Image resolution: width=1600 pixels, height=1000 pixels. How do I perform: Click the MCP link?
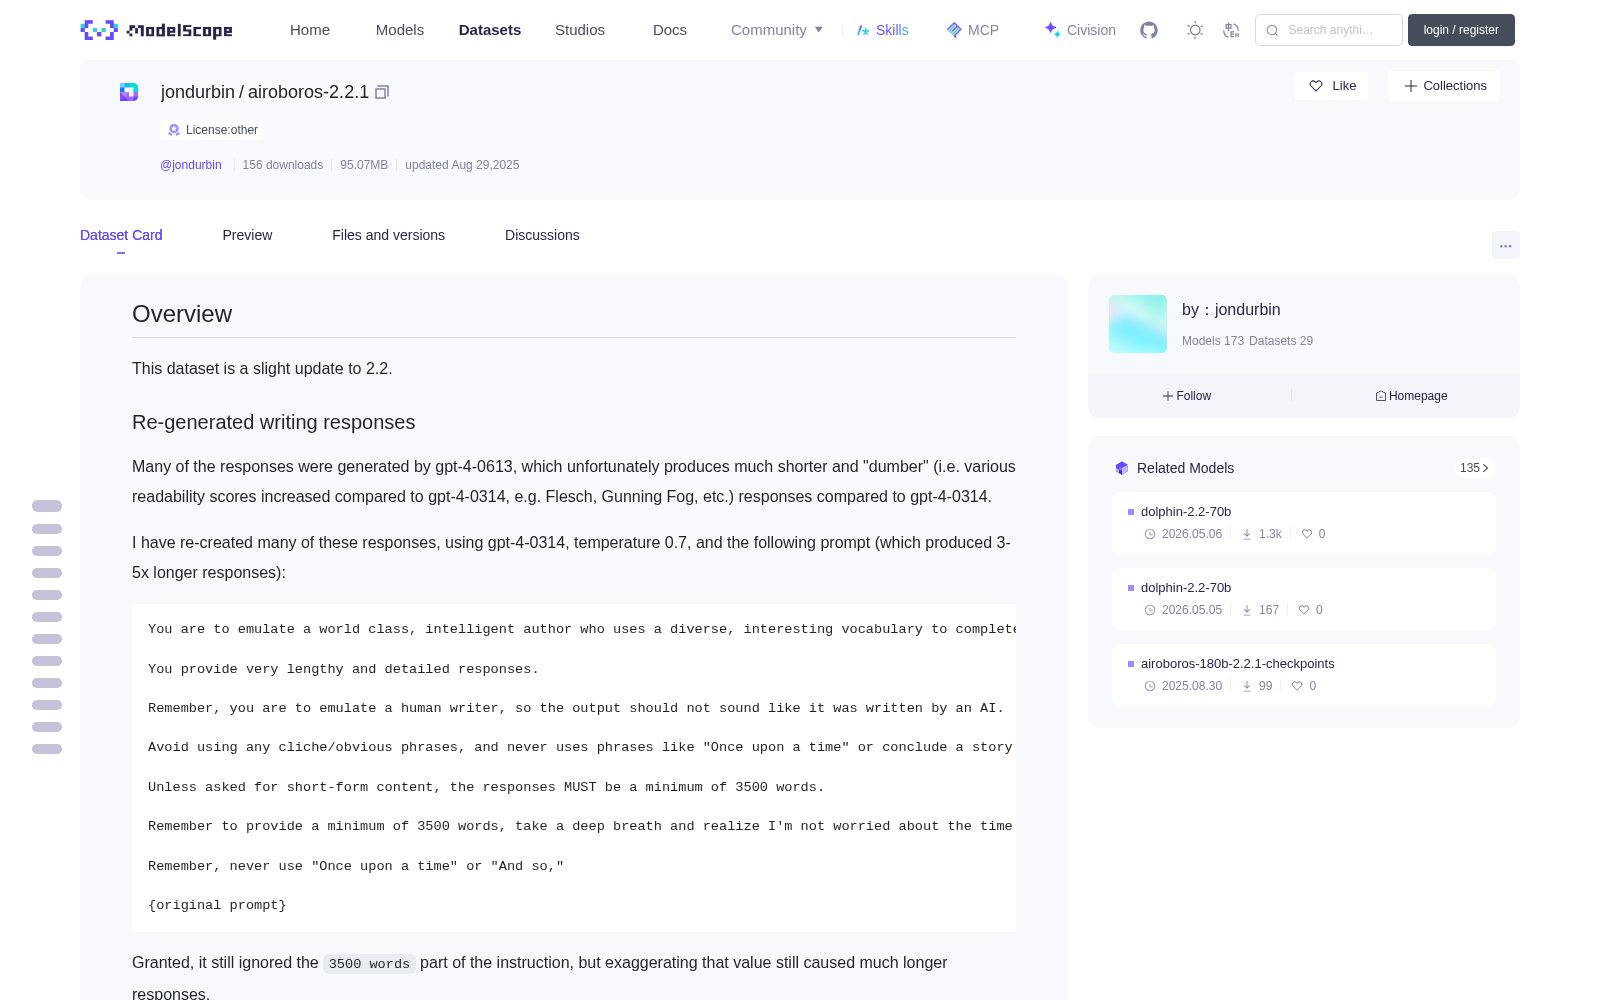(972, 30)
